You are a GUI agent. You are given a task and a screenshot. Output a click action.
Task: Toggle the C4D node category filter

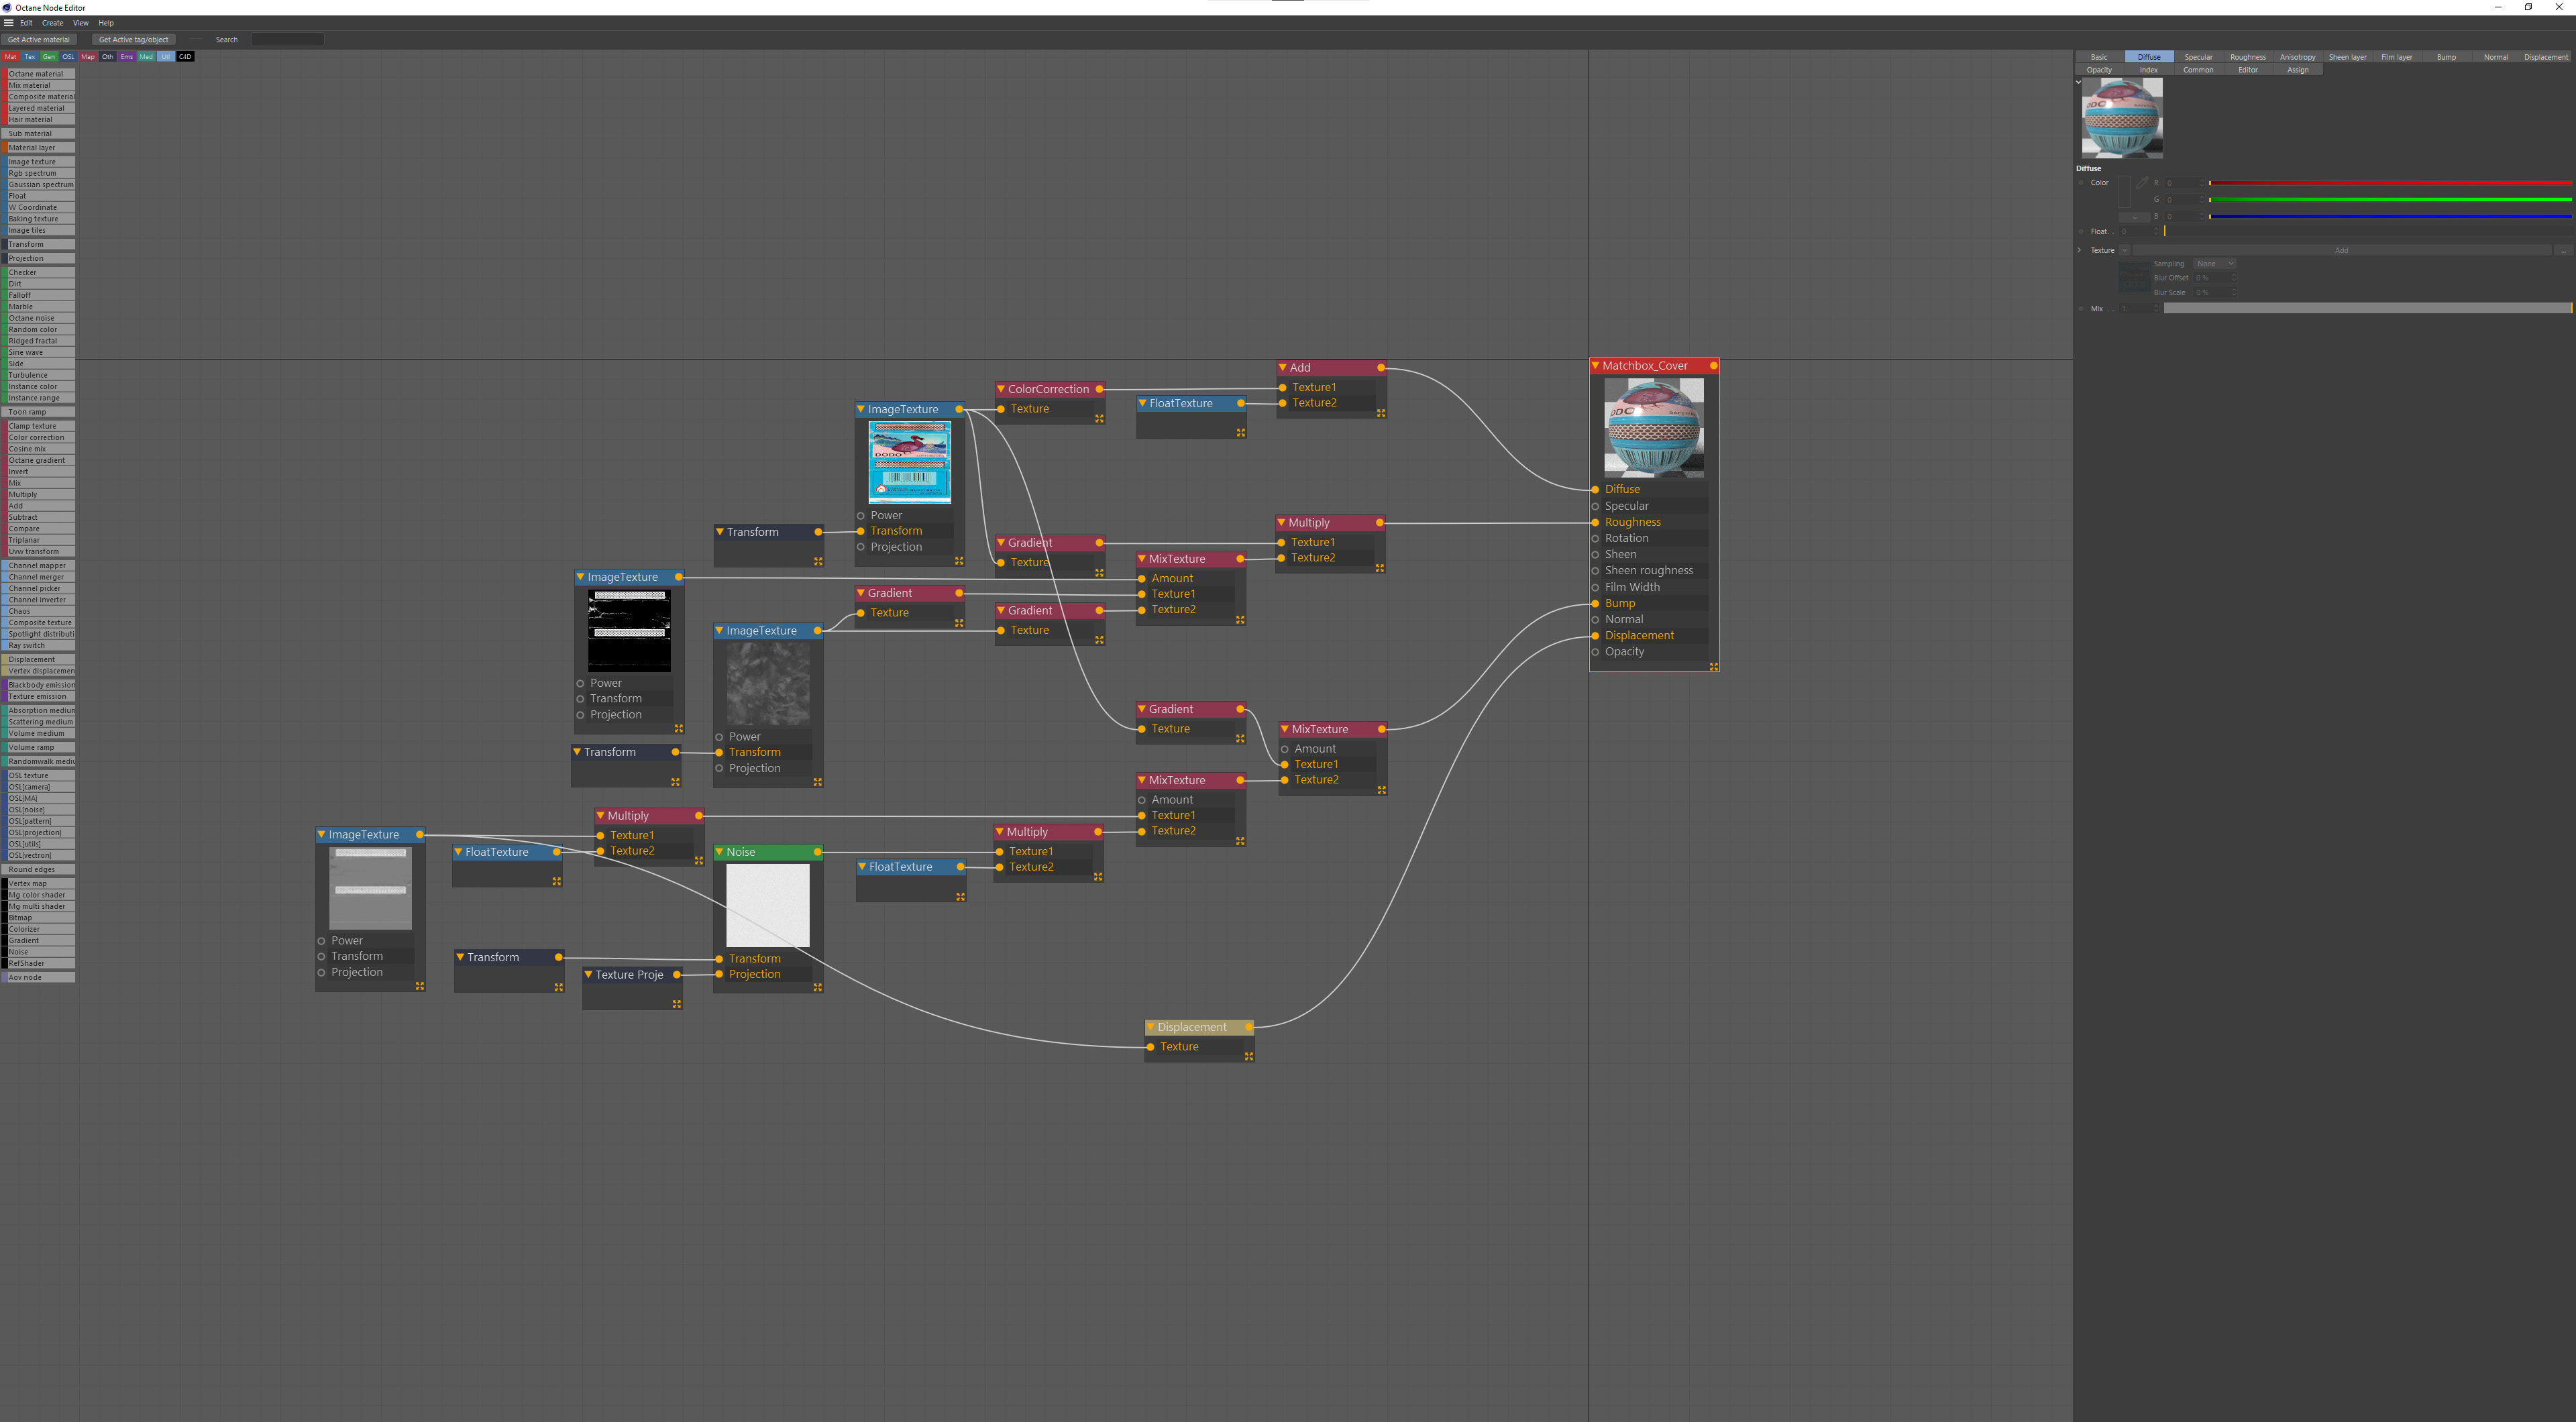coord(185,57)
